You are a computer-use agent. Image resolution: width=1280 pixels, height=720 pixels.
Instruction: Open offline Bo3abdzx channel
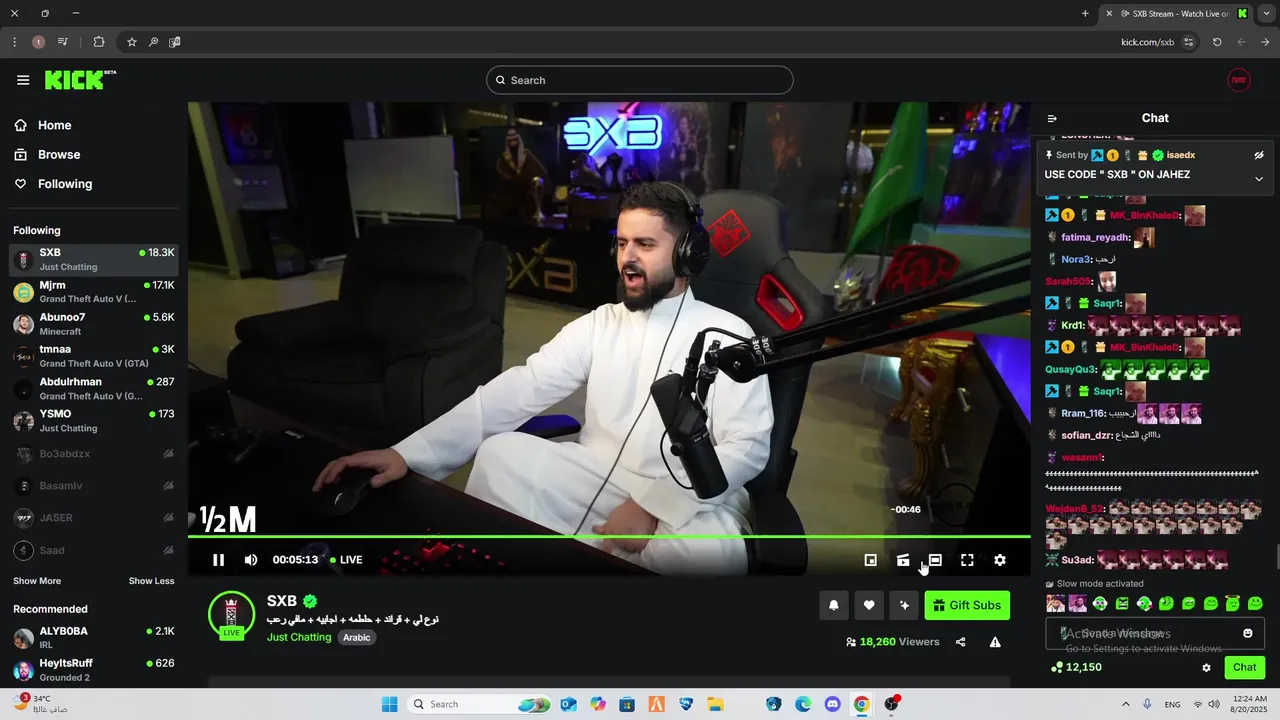pyautogui.click(x=94, y=454)
